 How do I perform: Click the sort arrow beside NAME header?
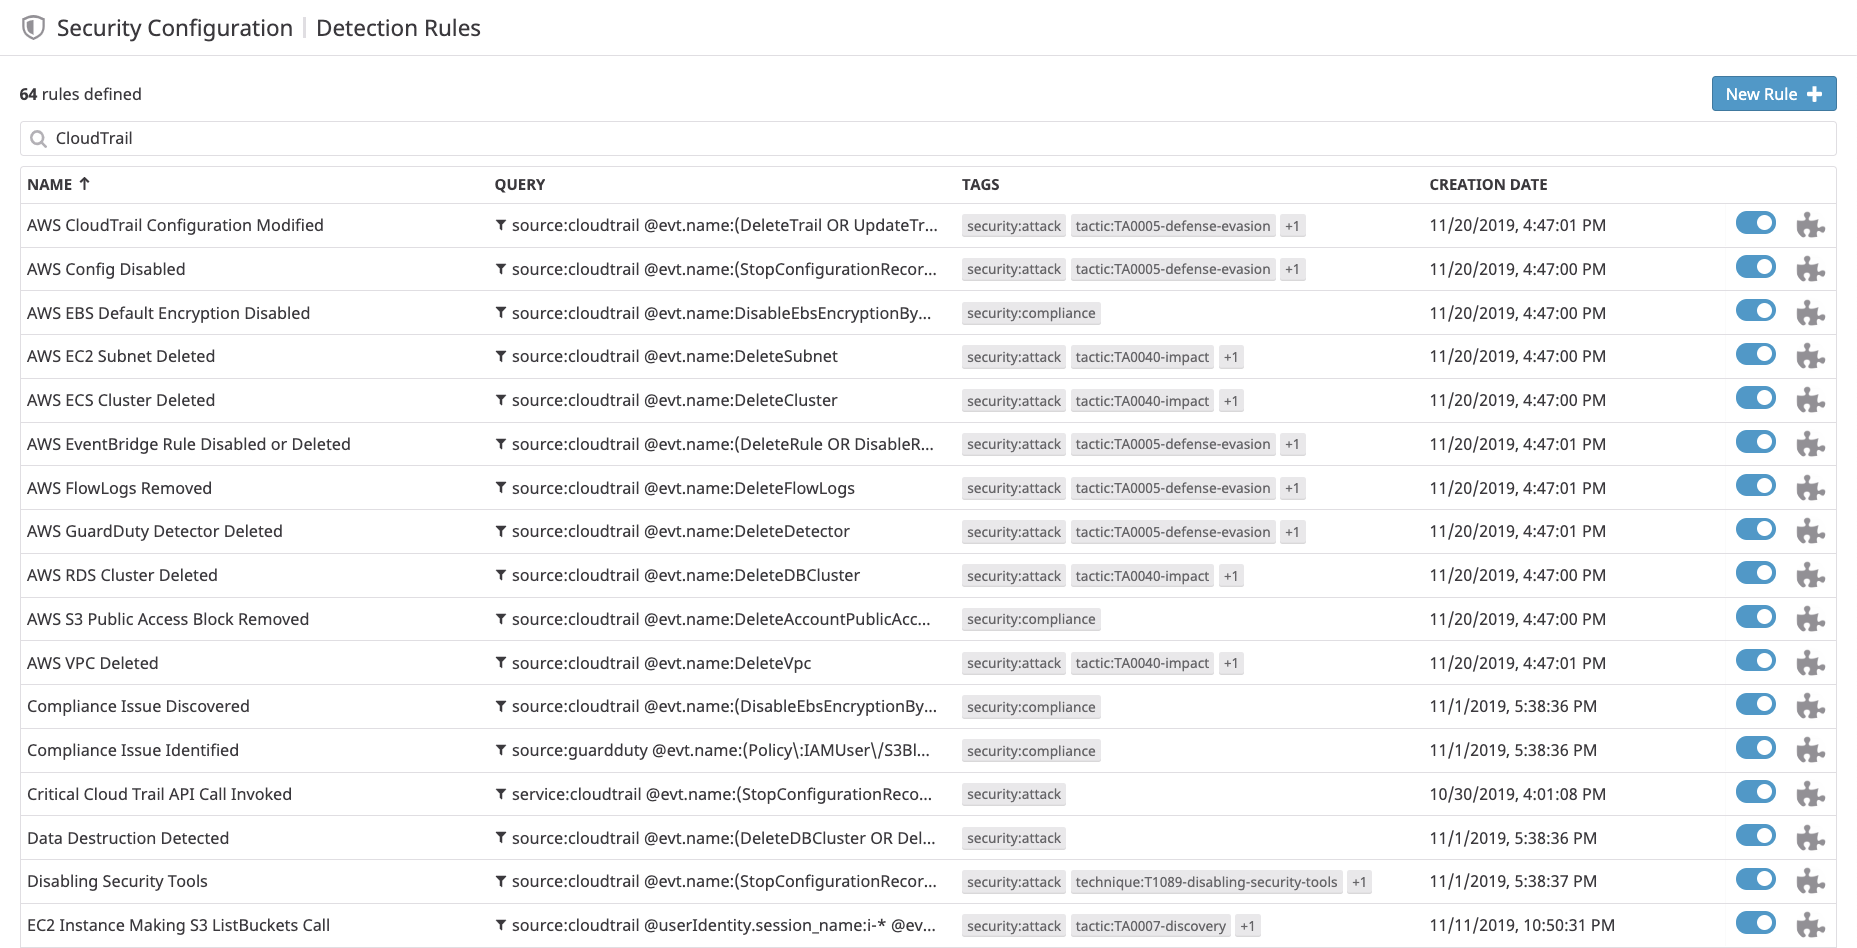(x=85, y=184)
